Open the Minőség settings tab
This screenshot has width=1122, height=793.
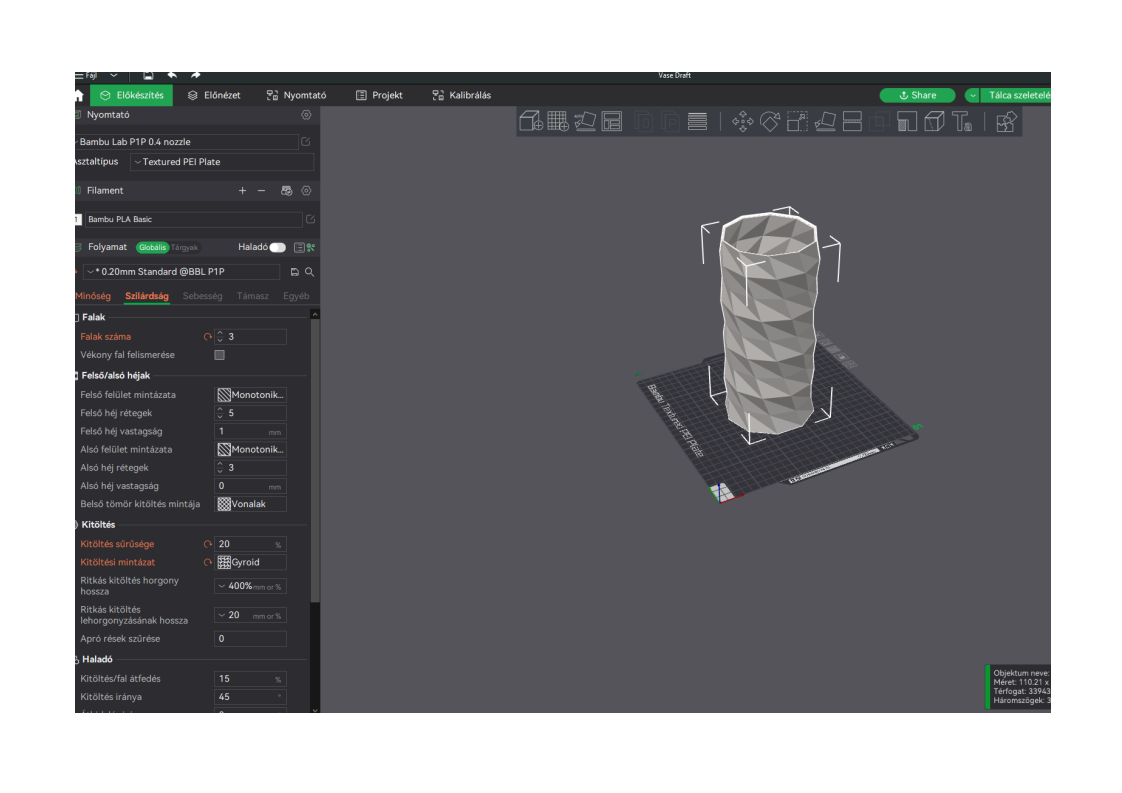93,296
